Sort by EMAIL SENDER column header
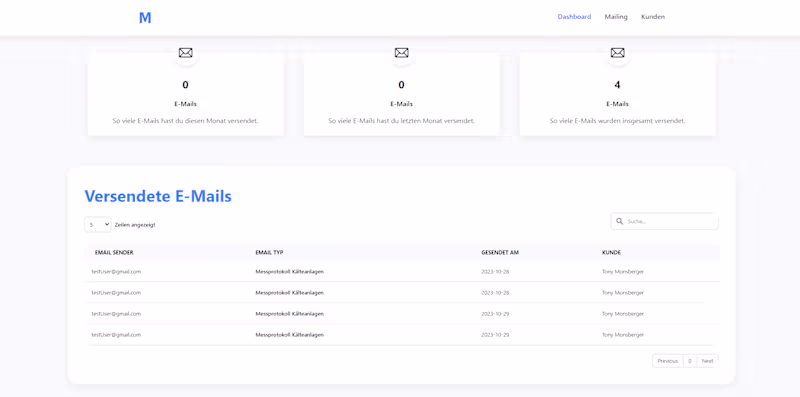Viewport: 800px width, 397px height. click(114, 253)
